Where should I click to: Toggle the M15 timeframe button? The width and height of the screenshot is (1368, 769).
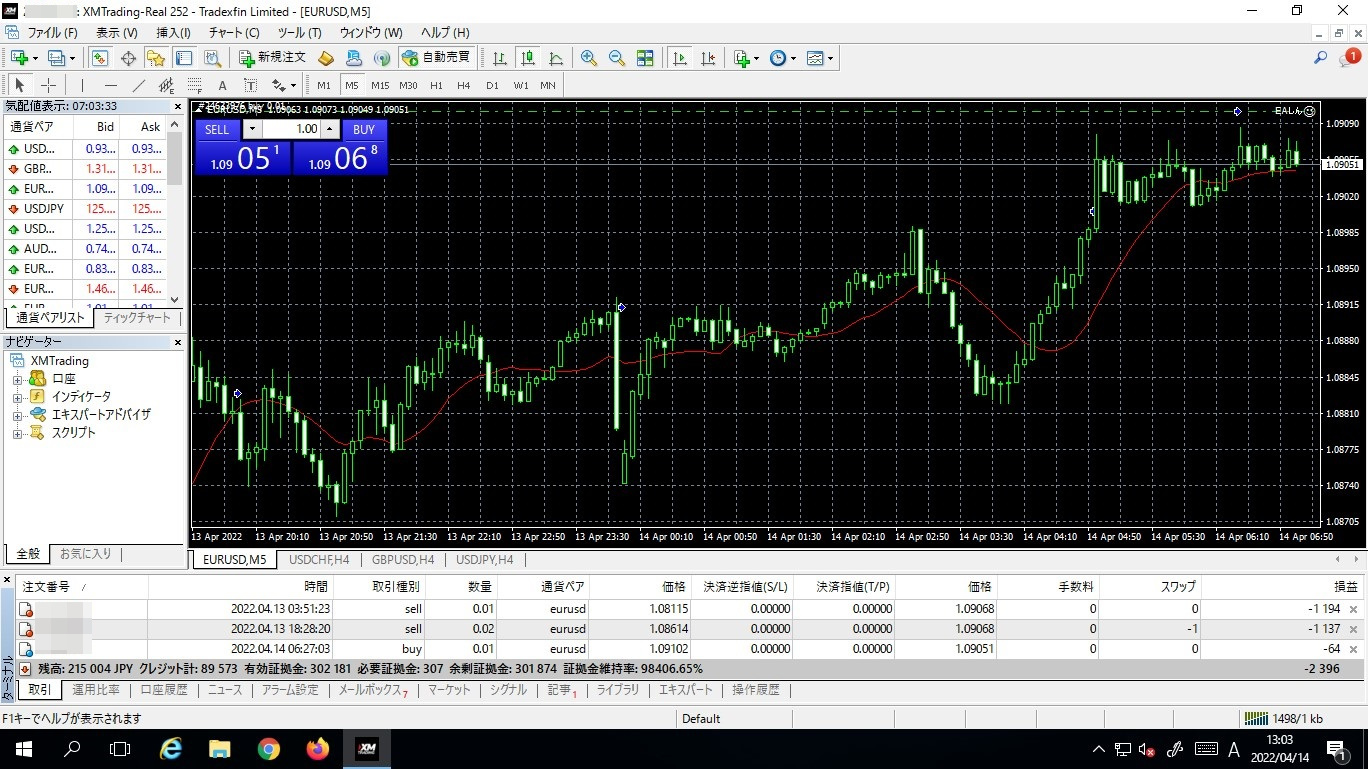coord(380,85)
